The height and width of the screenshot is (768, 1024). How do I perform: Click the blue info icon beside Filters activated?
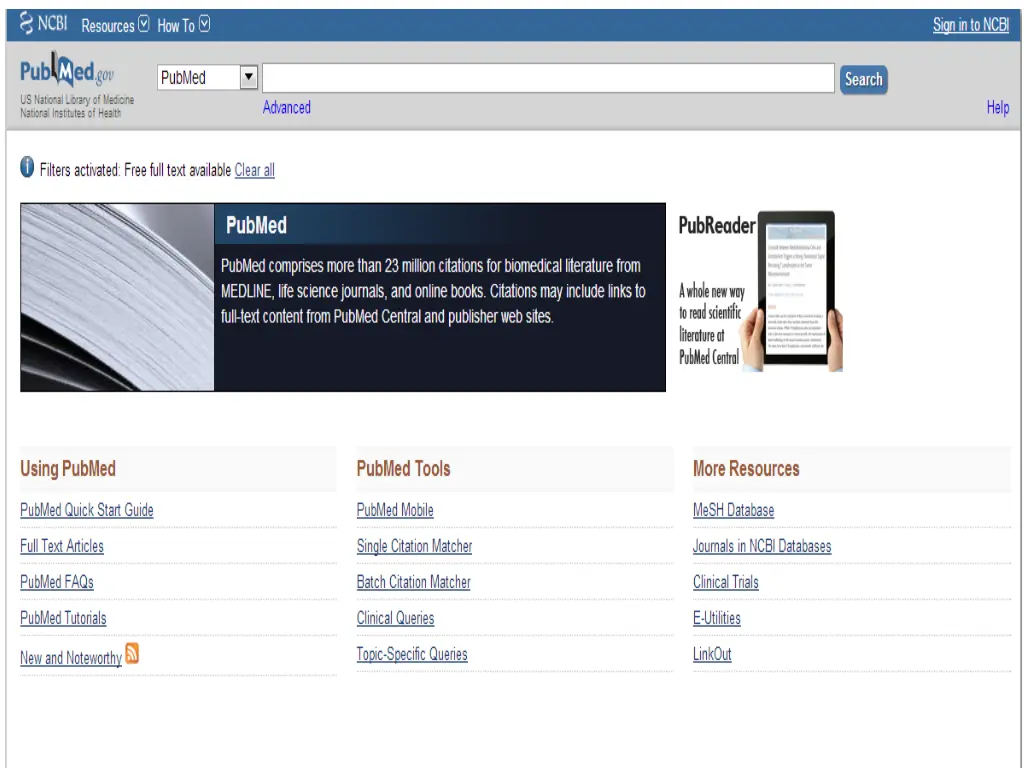click(27, 167)
